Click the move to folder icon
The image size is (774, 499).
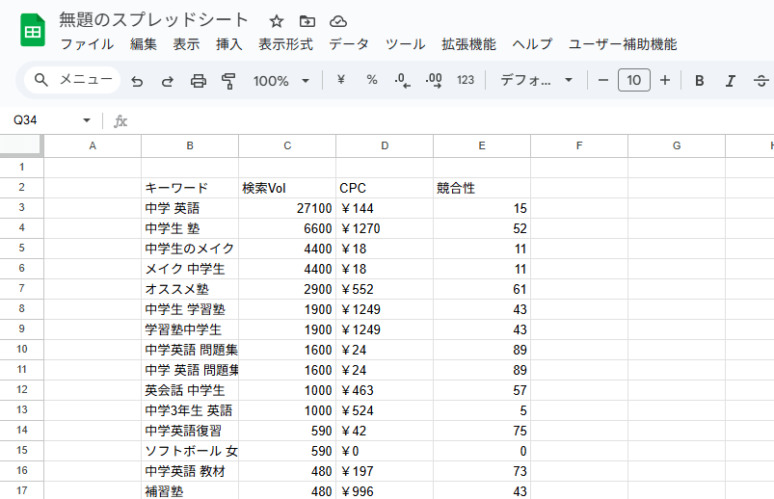coord(307,21)
